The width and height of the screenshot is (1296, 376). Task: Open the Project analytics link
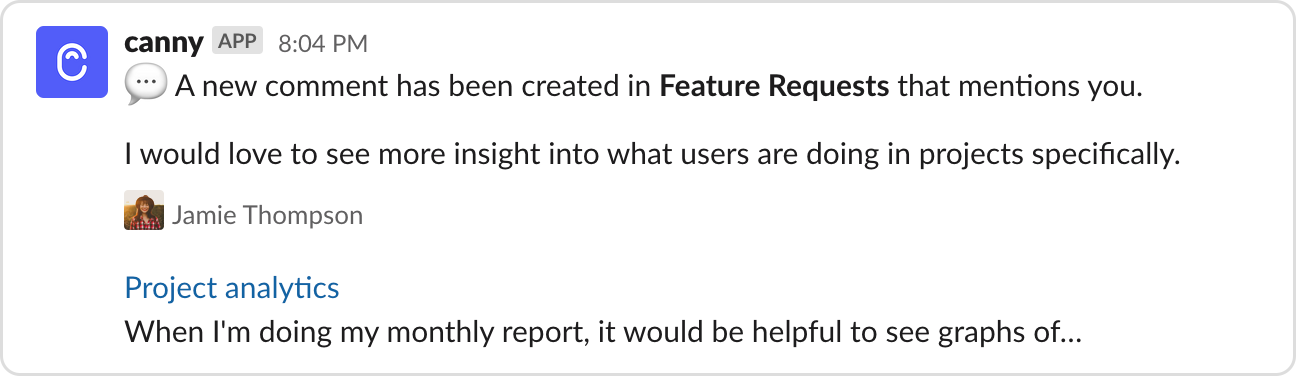[232, 288]
